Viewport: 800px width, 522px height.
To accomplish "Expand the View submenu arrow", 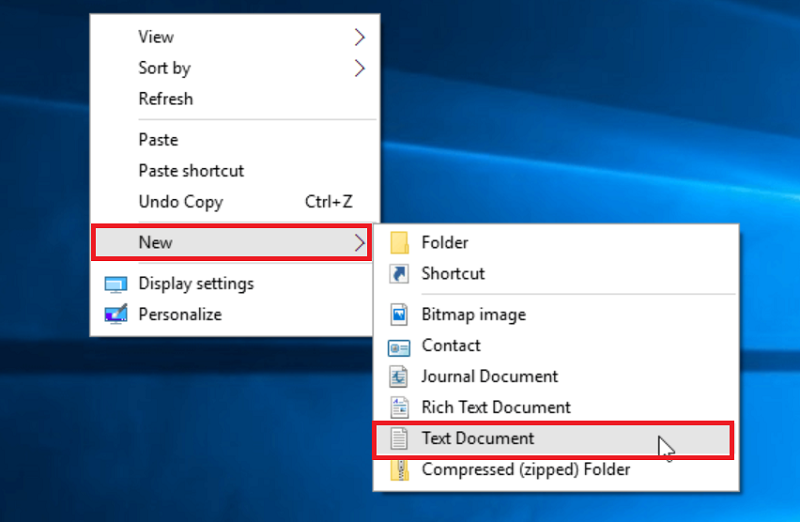I will tap(360, 38).
